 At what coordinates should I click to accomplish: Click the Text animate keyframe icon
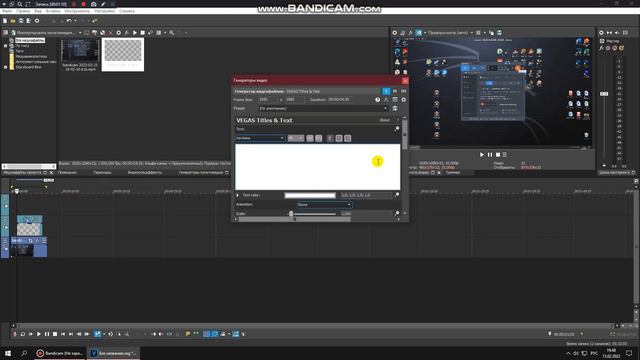[397, 129]
